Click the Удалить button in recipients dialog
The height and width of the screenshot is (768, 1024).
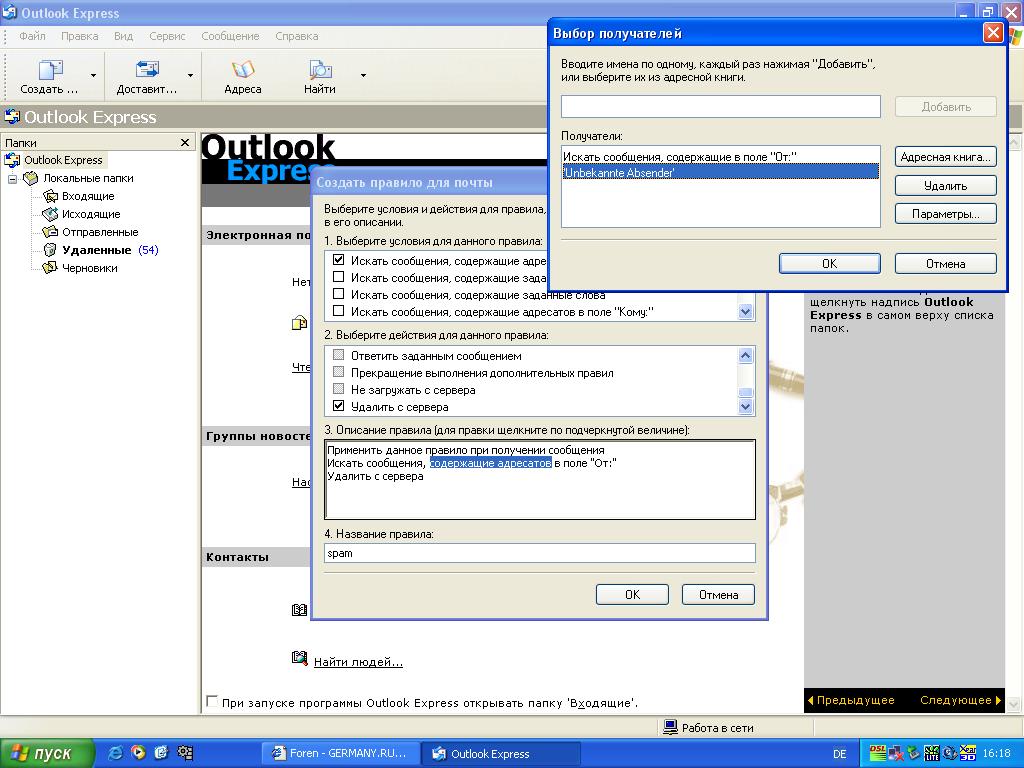pyautogui.click(x=945, y=185)
